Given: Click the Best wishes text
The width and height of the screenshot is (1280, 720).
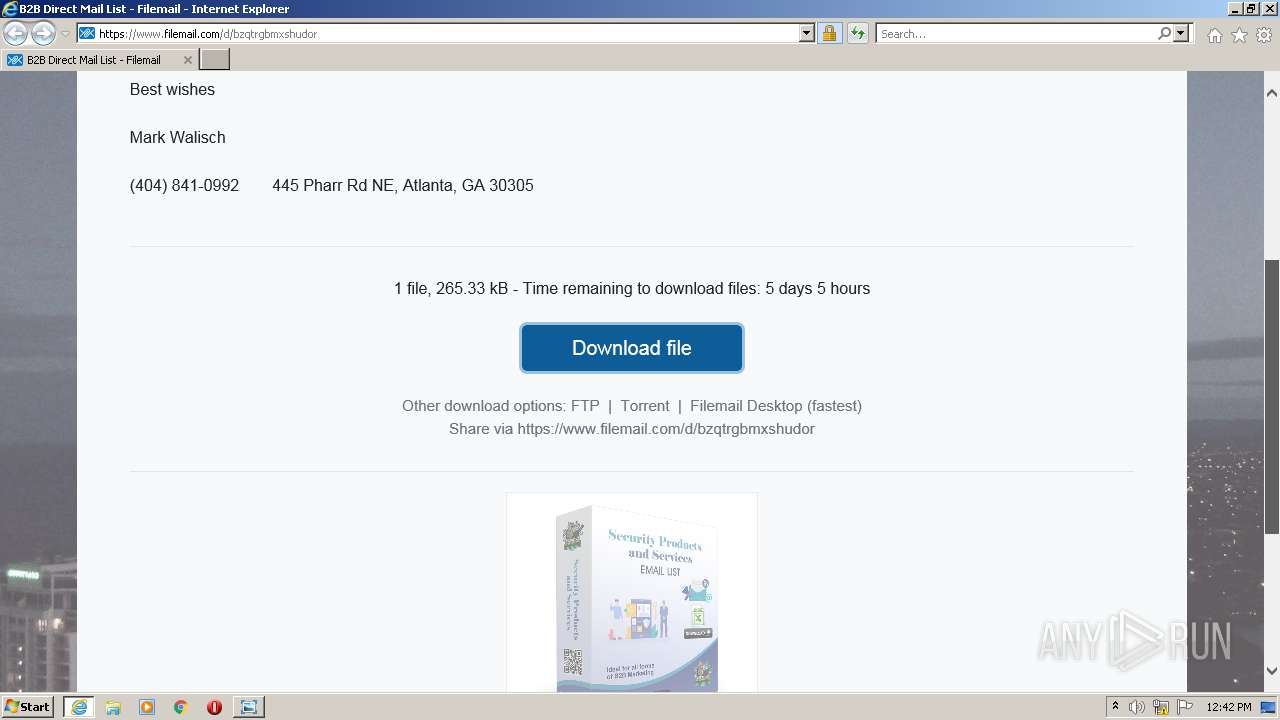Looking at the screenshot, I should click(x=172, y=89).
